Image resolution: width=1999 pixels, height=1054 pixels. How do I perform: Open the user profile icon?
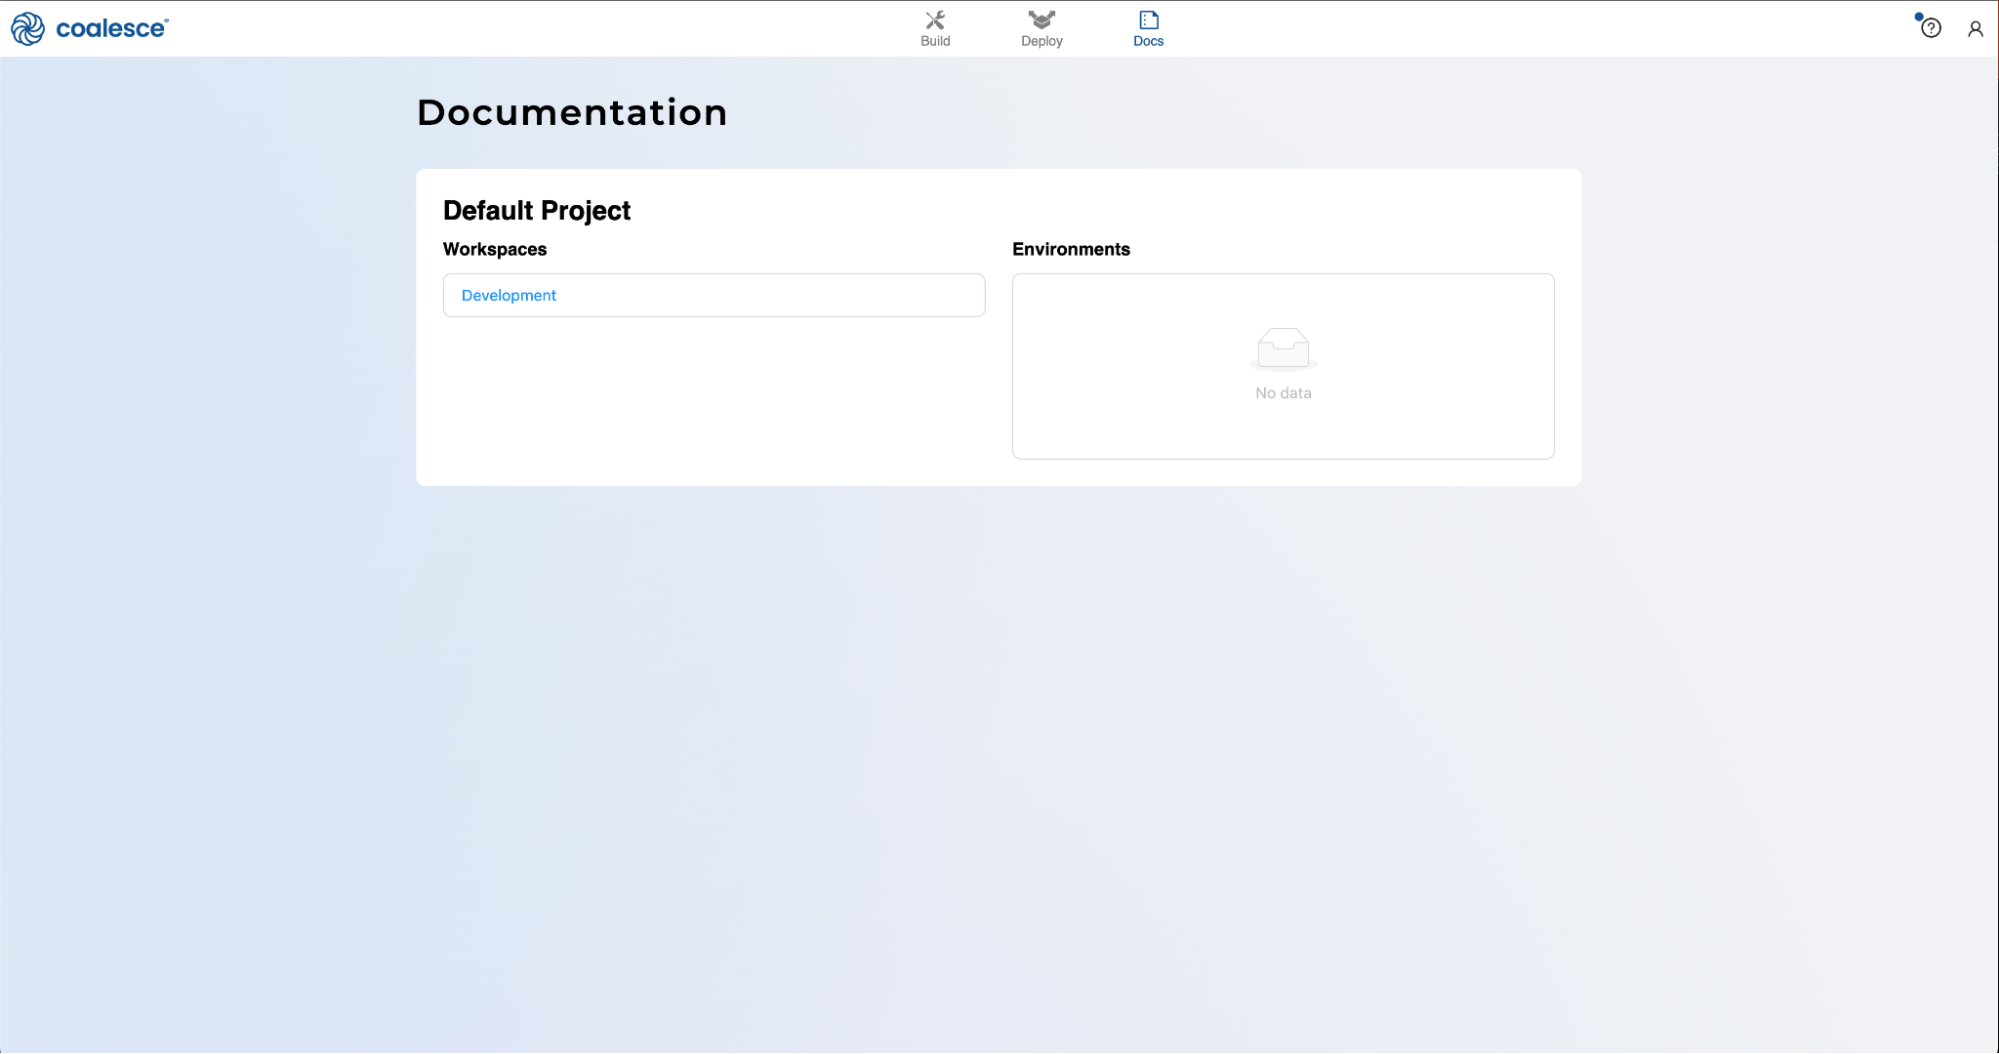tap(1975, 29)
